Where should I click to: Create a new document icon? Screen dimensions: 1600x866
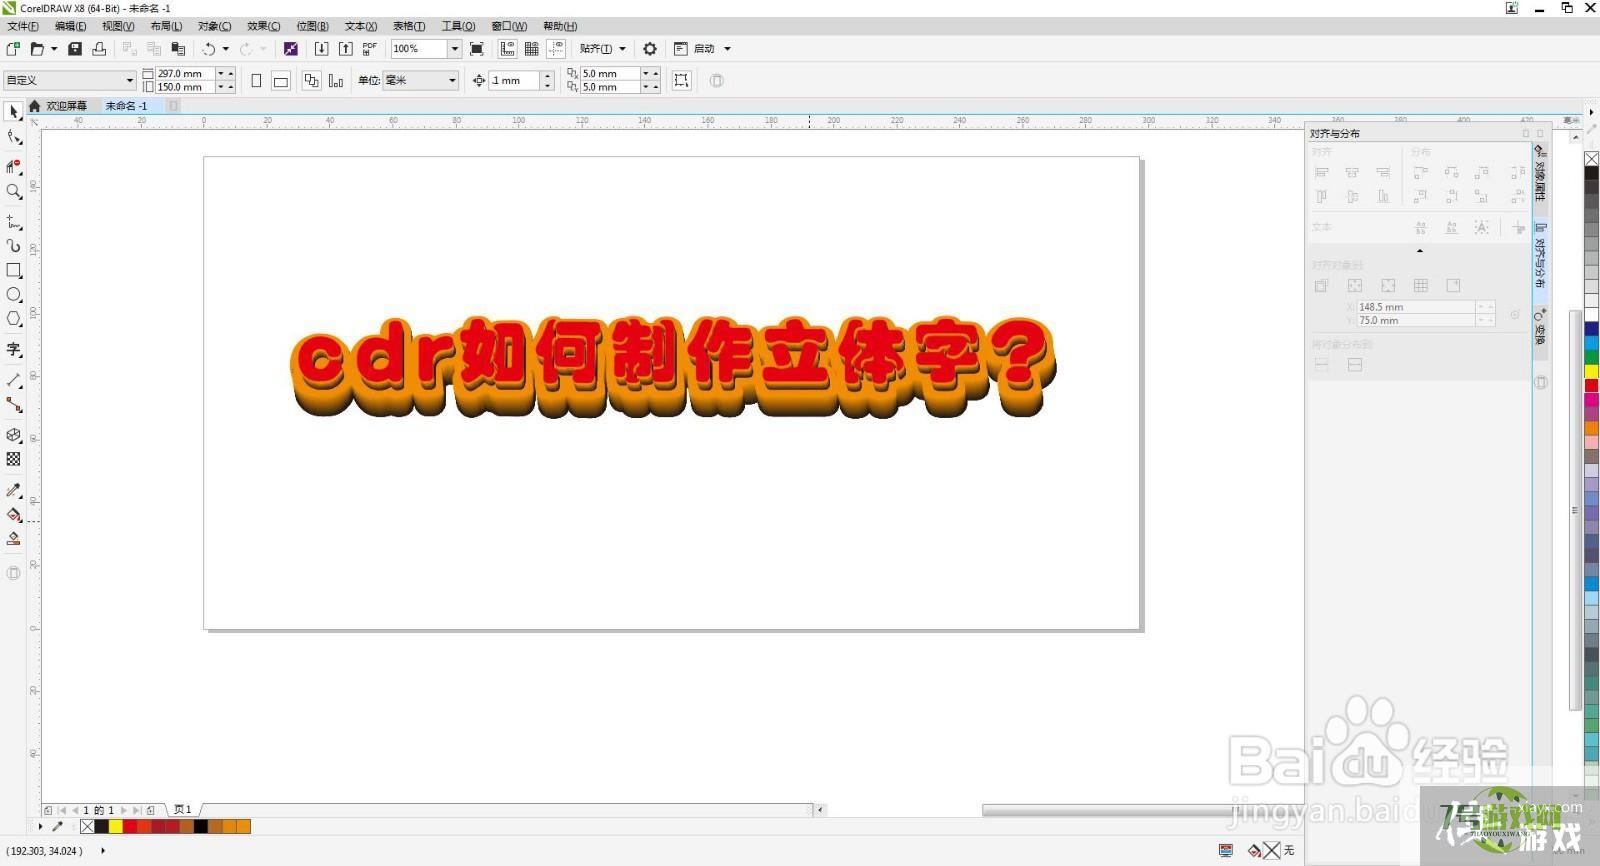14,48
